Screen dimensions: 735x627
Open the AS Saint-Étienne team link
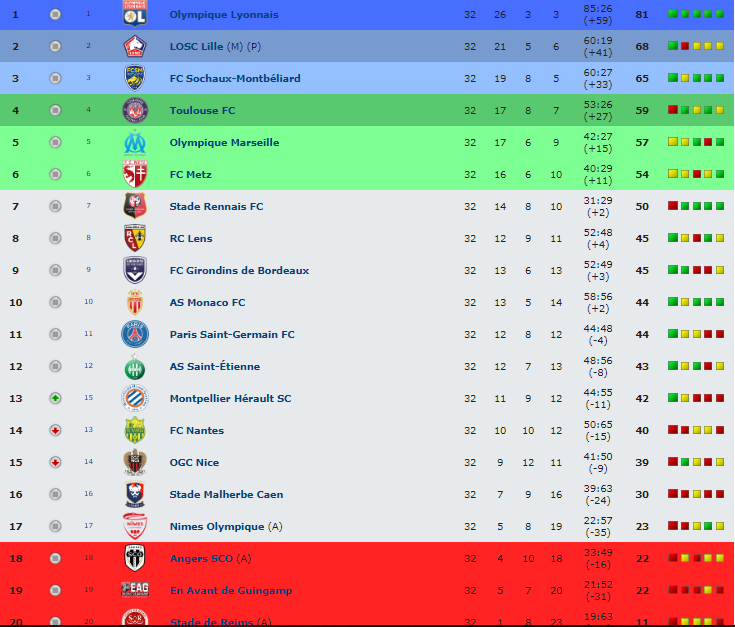click(x=215, y=366)
